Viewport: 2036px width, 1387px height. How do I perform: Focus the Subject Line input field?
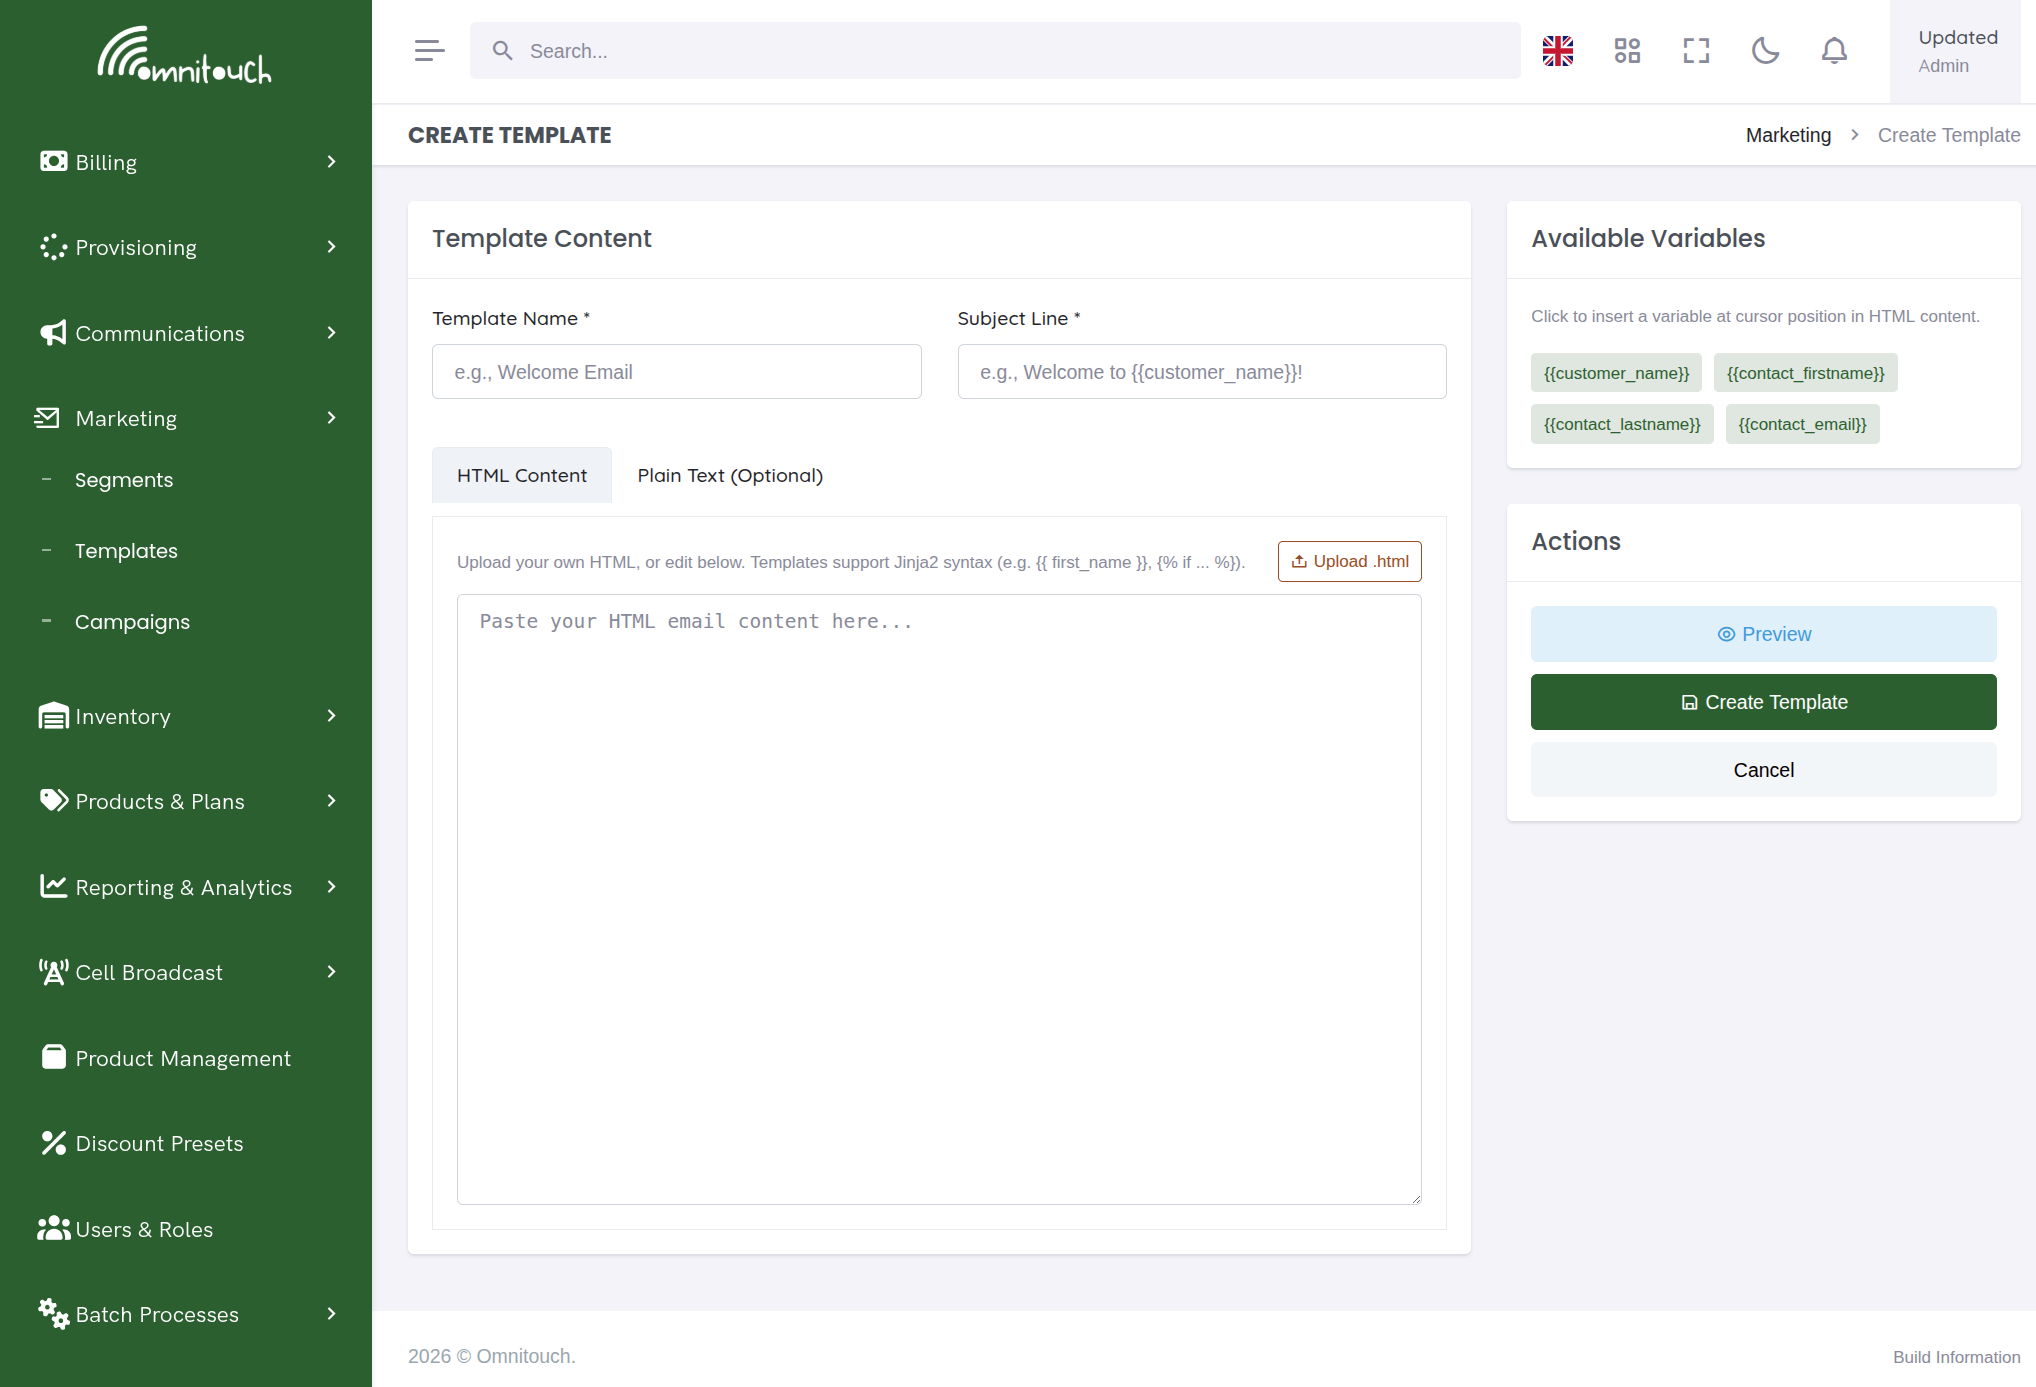[x=1202, y=372]
